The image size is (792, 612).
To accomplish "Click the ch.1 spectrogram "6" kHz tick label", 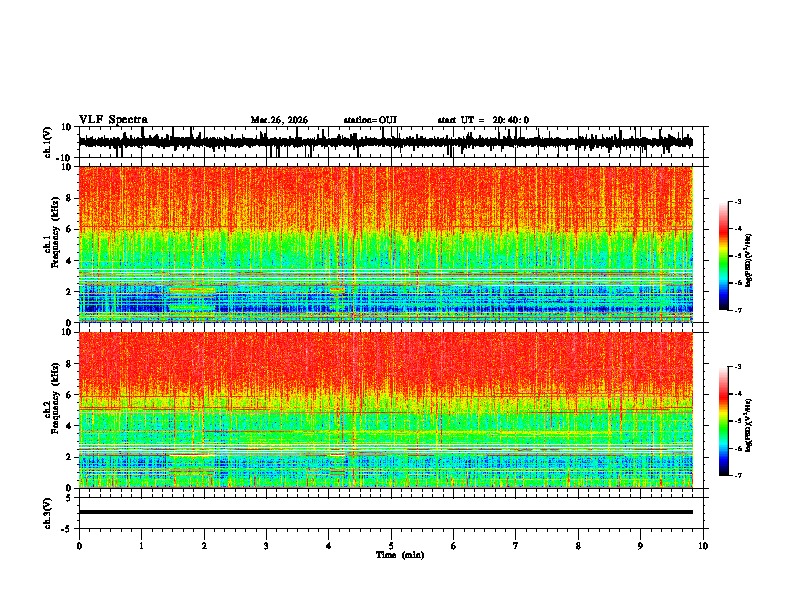I will pyautogui.click(x=69, y=229).
